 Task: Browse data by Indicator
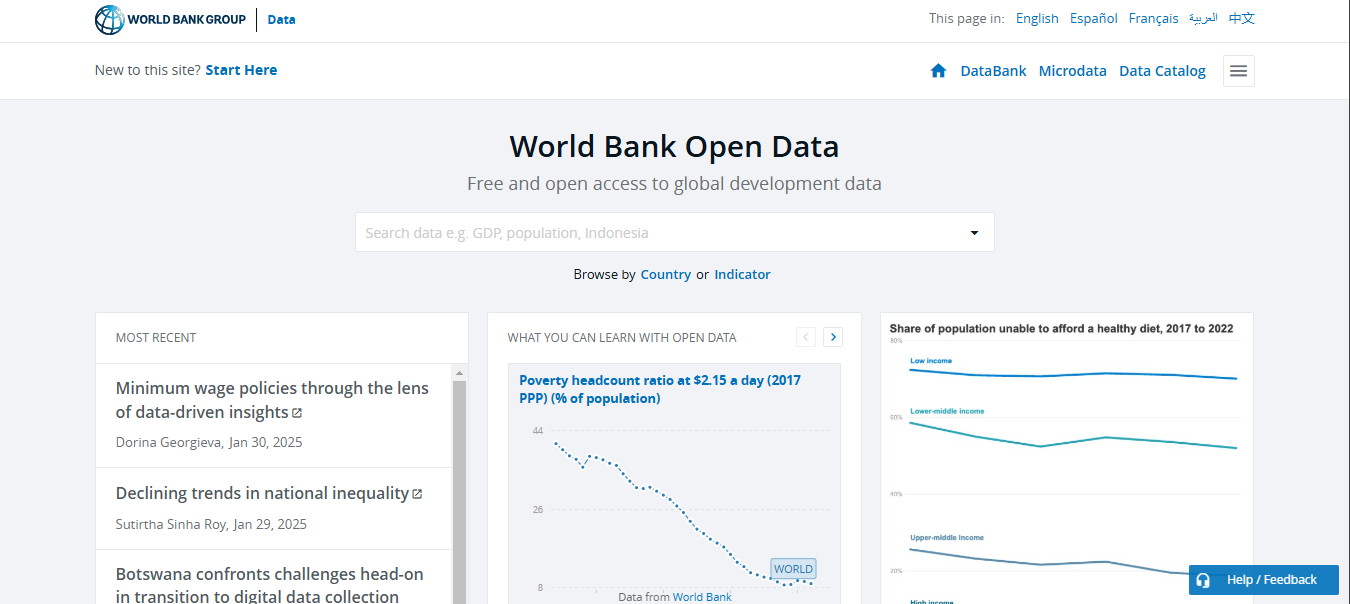pyautogui.click(x=742, y=274)
